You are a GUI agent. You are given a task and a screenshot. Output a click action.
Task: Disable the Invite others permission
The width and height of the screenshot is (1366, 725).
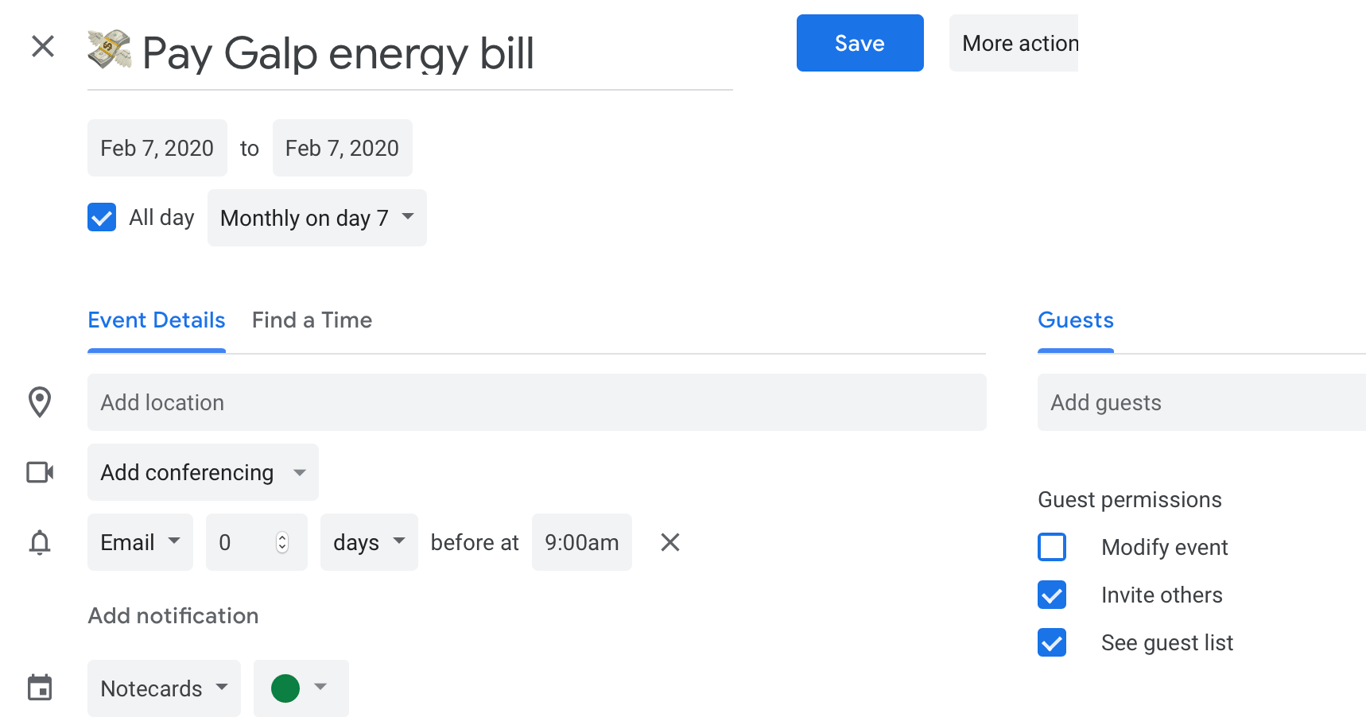pos(1052,595)
